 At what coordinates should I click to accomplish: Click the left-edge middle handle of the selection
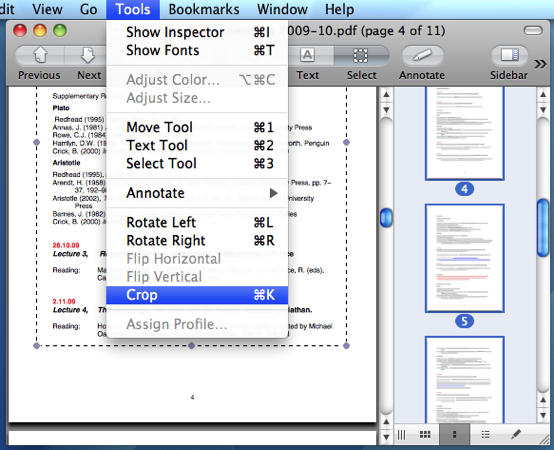tap(36, 142)
